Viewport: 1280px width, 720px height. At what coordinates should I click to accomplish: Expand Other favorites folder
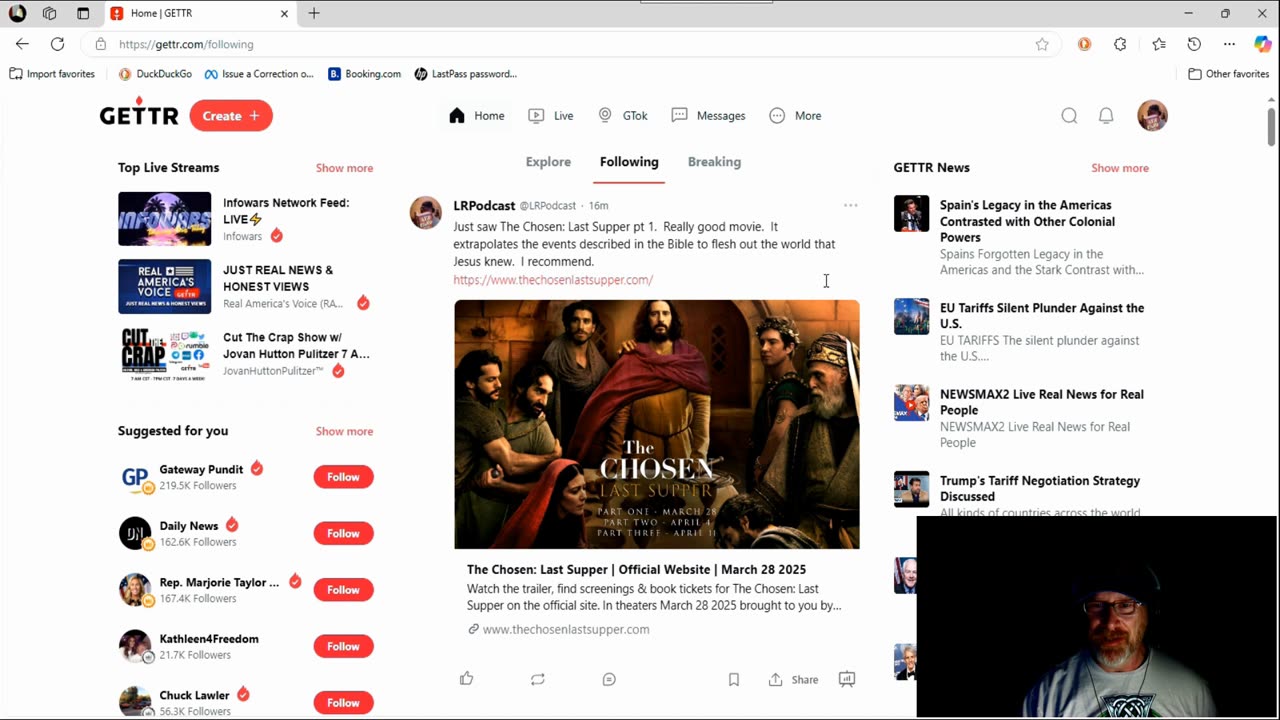[1228, 74]
